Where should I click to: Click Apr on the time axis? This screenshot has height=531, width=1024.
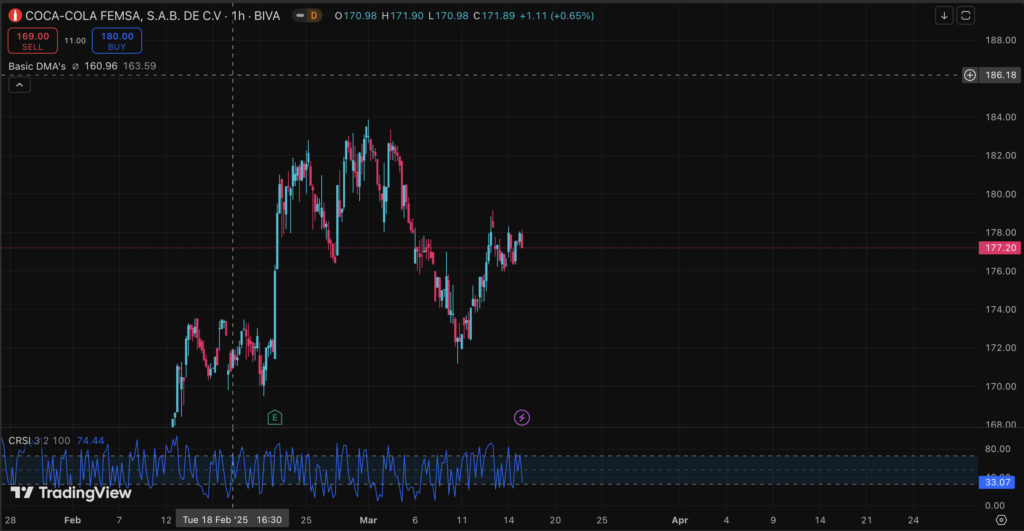click(x=680, y=520)
